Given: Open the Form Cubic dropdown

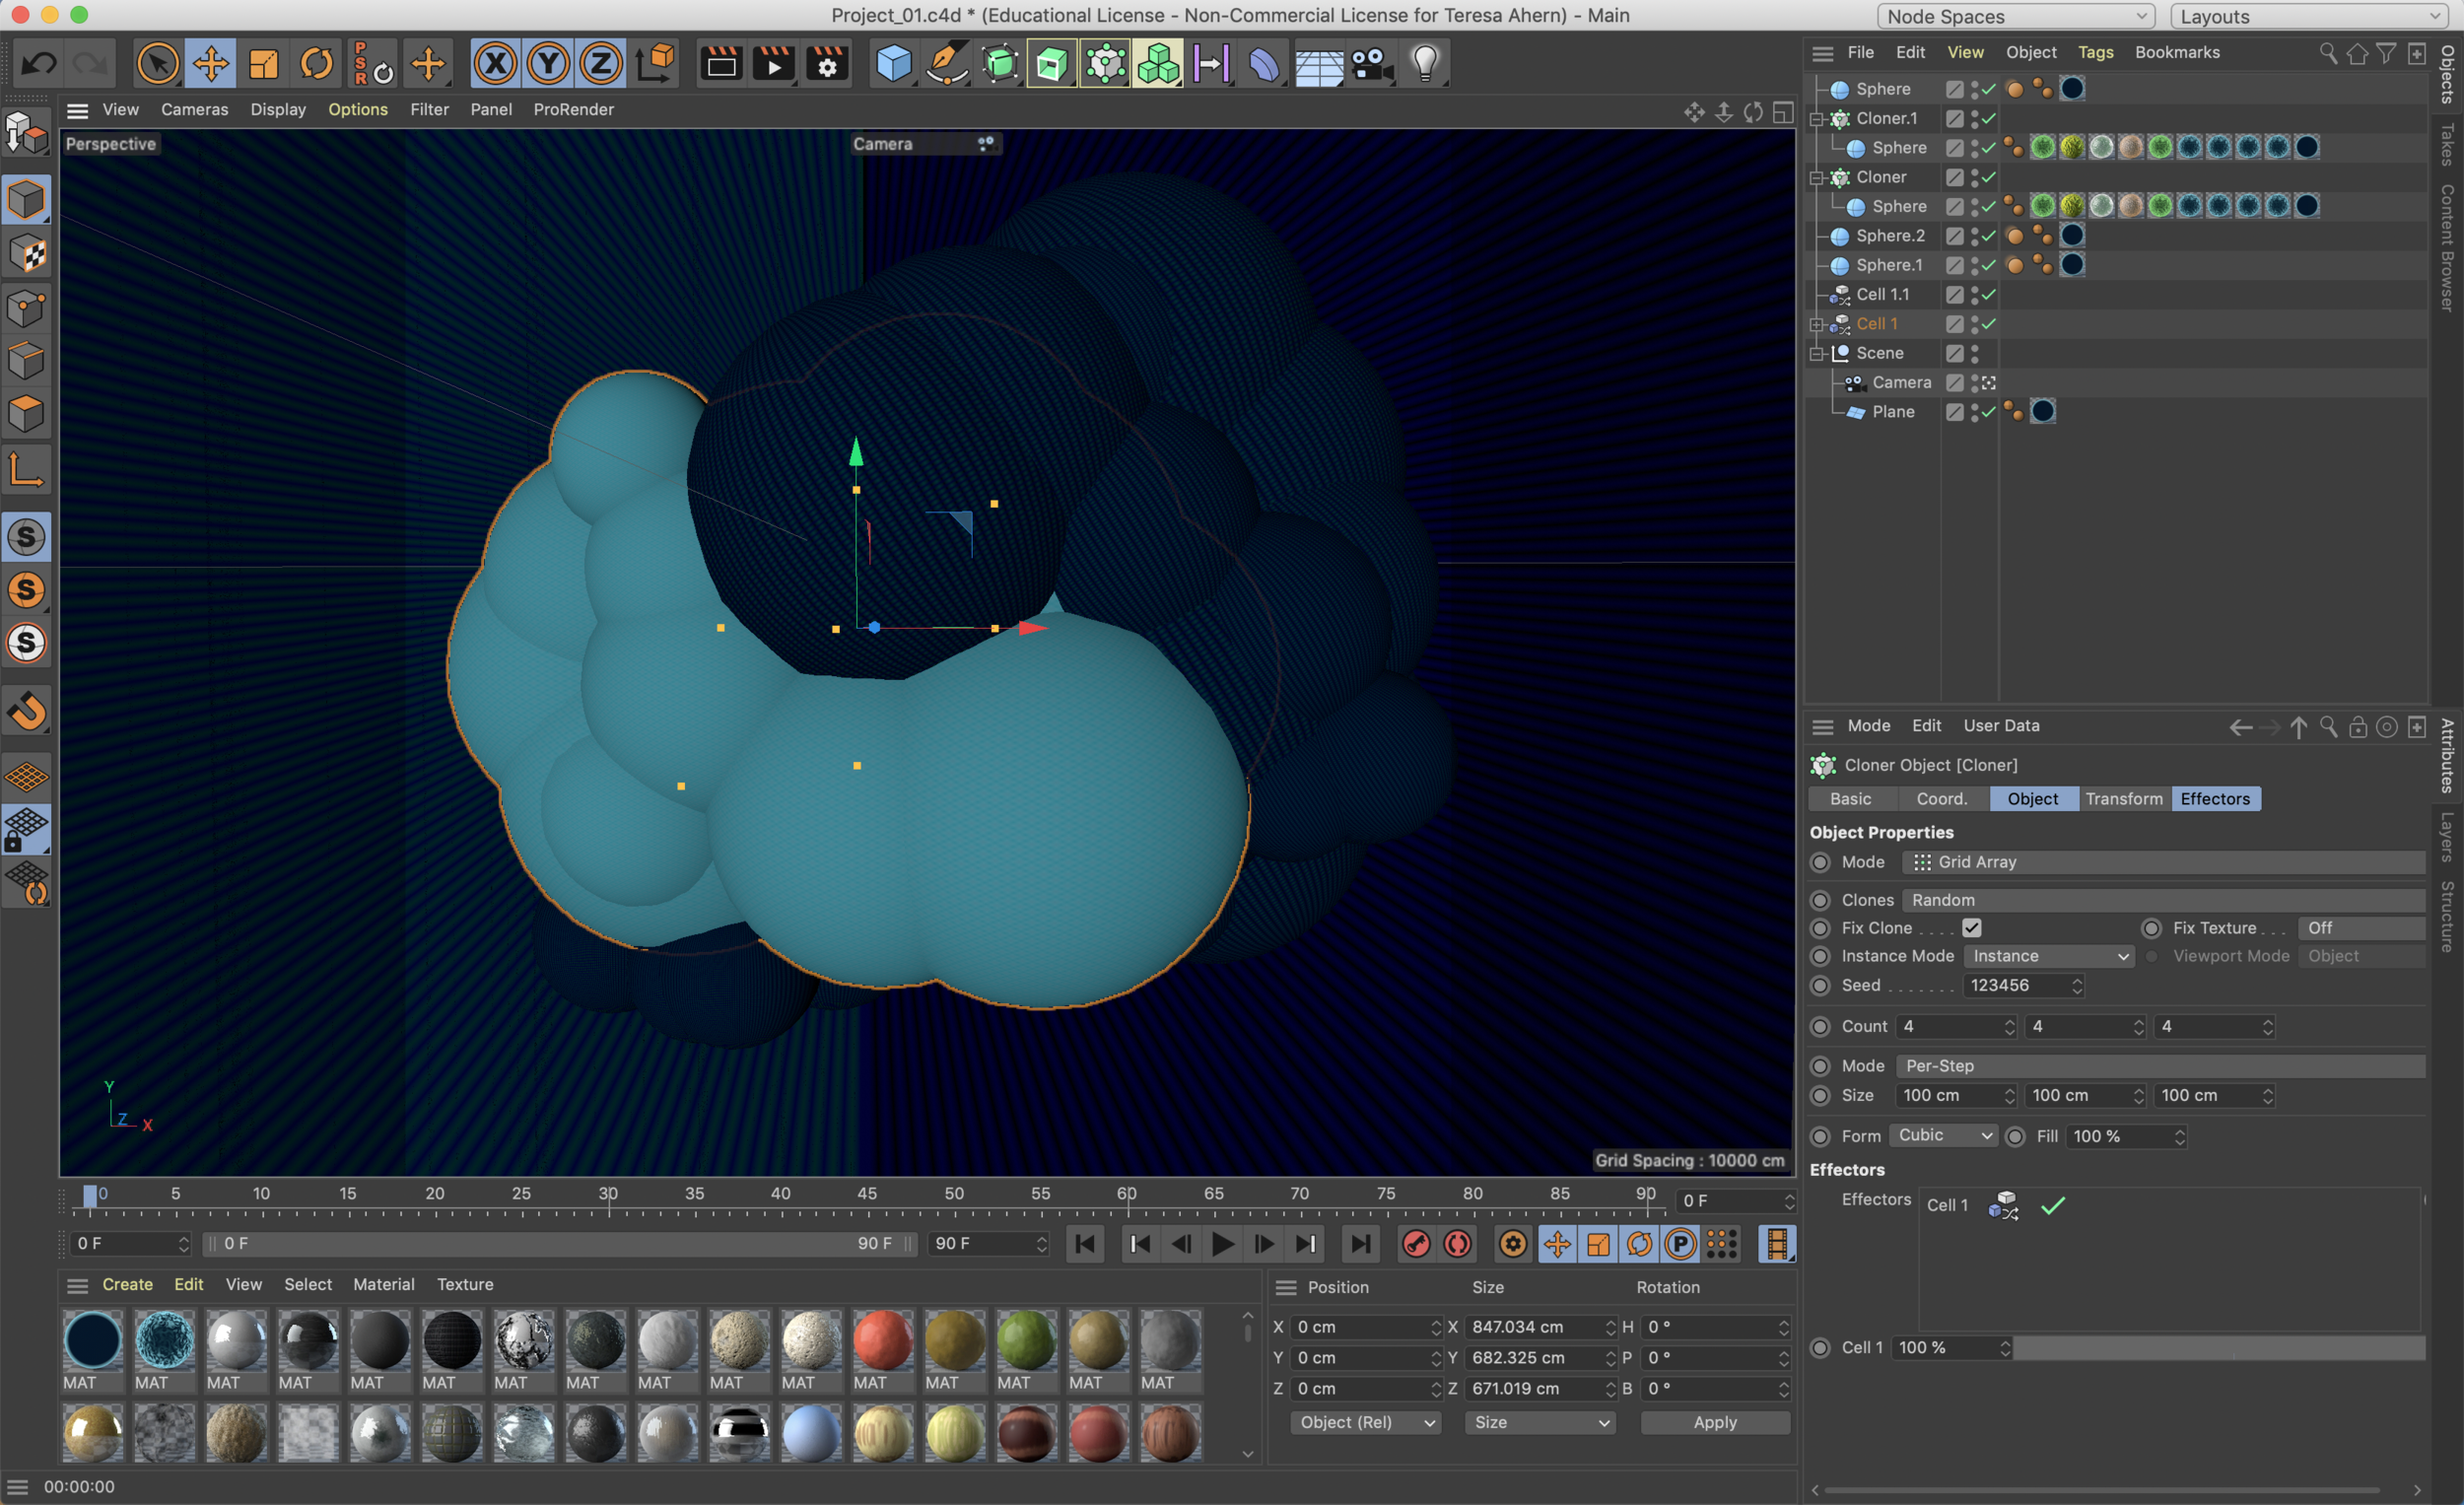Looking at the screenshot, I should (x=1944, y=1135).
